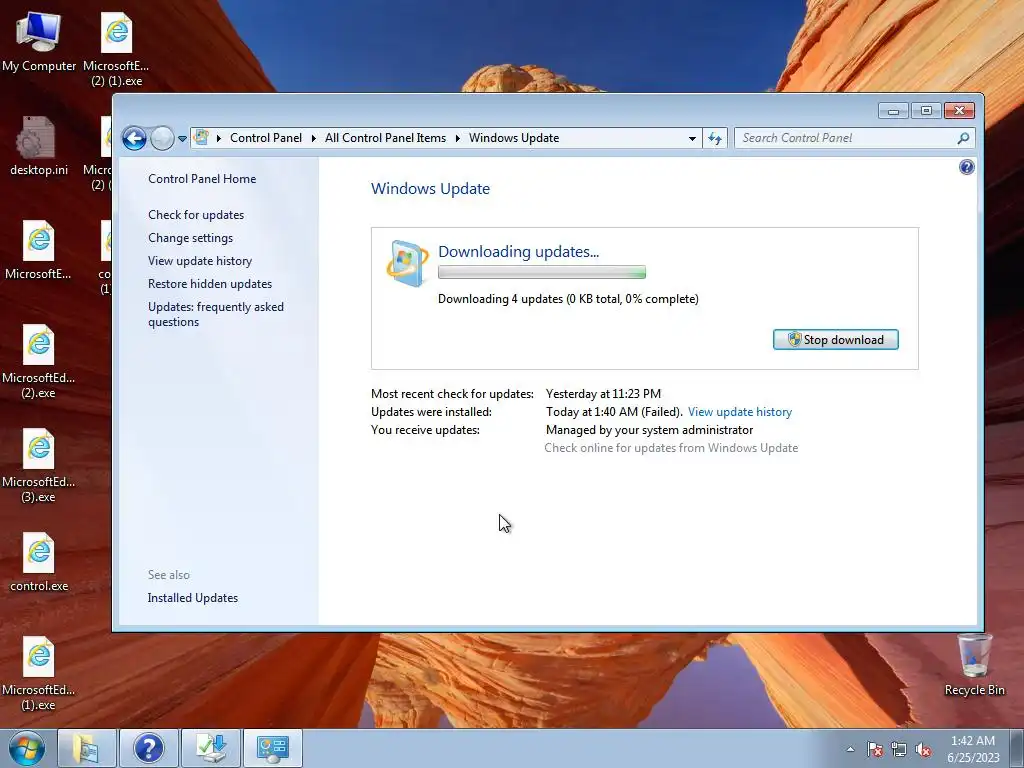
Task: Click the Control Panel taskbar button
Action: [x=272, y=748]
